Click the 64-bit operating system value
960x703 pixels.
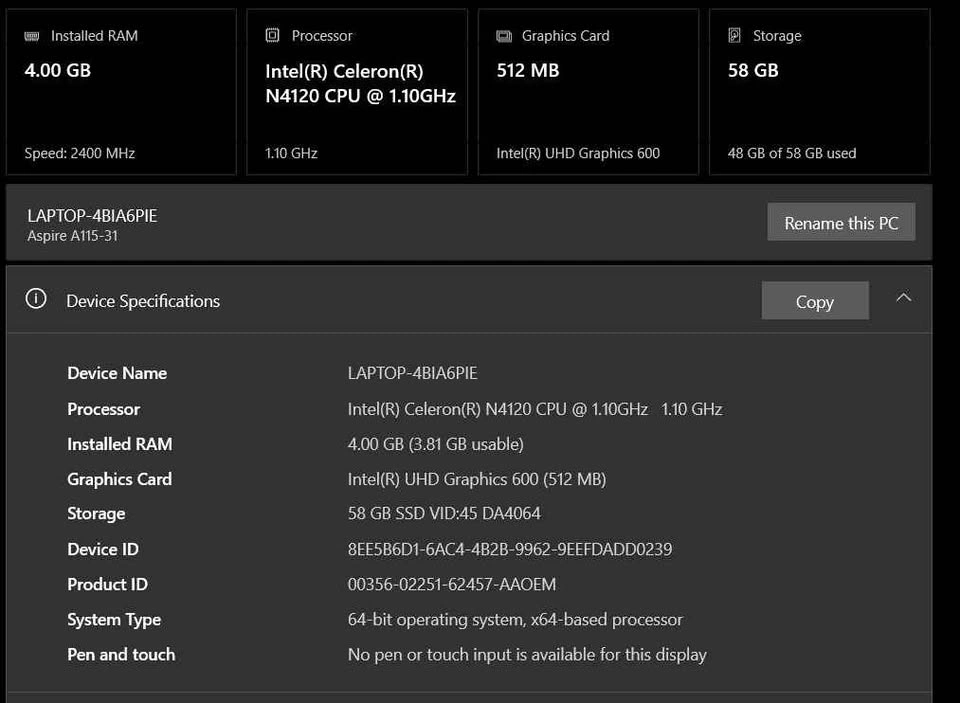point(515,620)
